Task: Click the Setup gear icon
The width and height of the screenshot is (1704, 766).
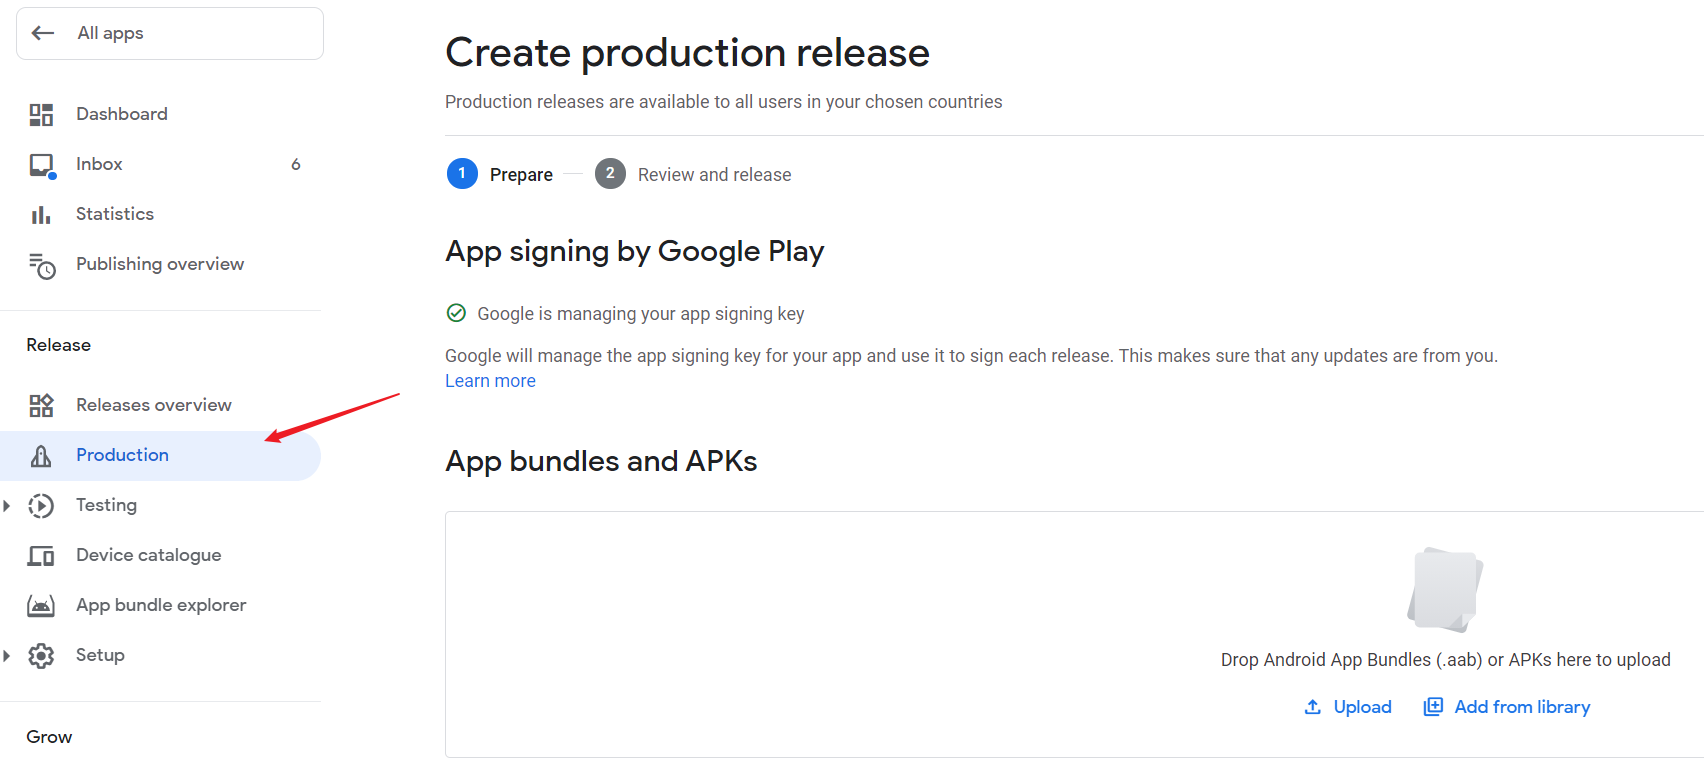Action: click(x=41, y=655)
